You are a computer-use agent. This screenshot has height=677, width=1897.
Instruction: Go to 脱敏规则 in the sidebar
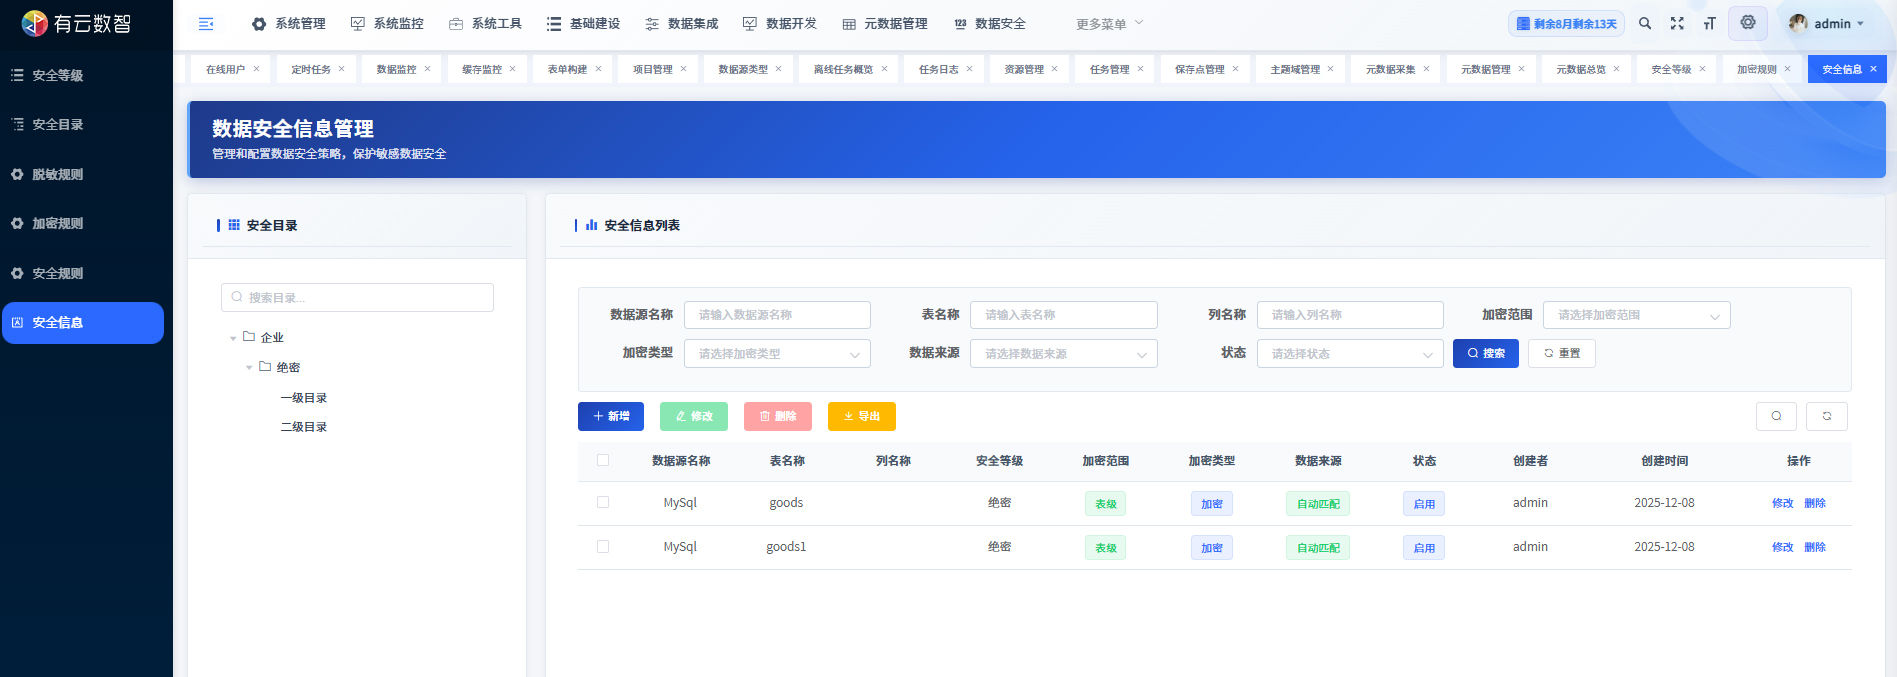tap(57, 174)
